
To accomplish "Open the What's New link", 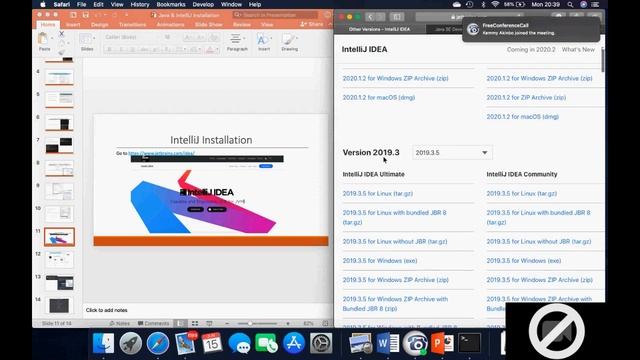I will pos(578,49).
